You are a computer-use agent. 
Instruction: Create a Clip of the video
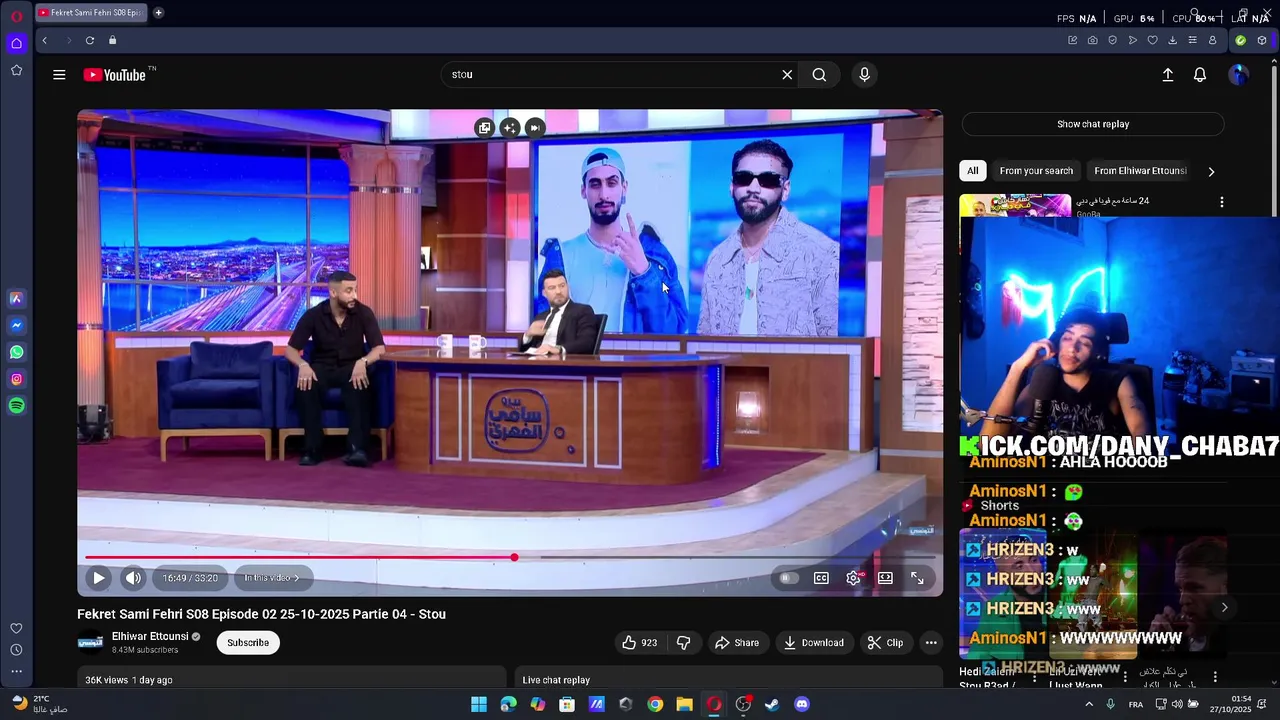(x=885, y=643)
